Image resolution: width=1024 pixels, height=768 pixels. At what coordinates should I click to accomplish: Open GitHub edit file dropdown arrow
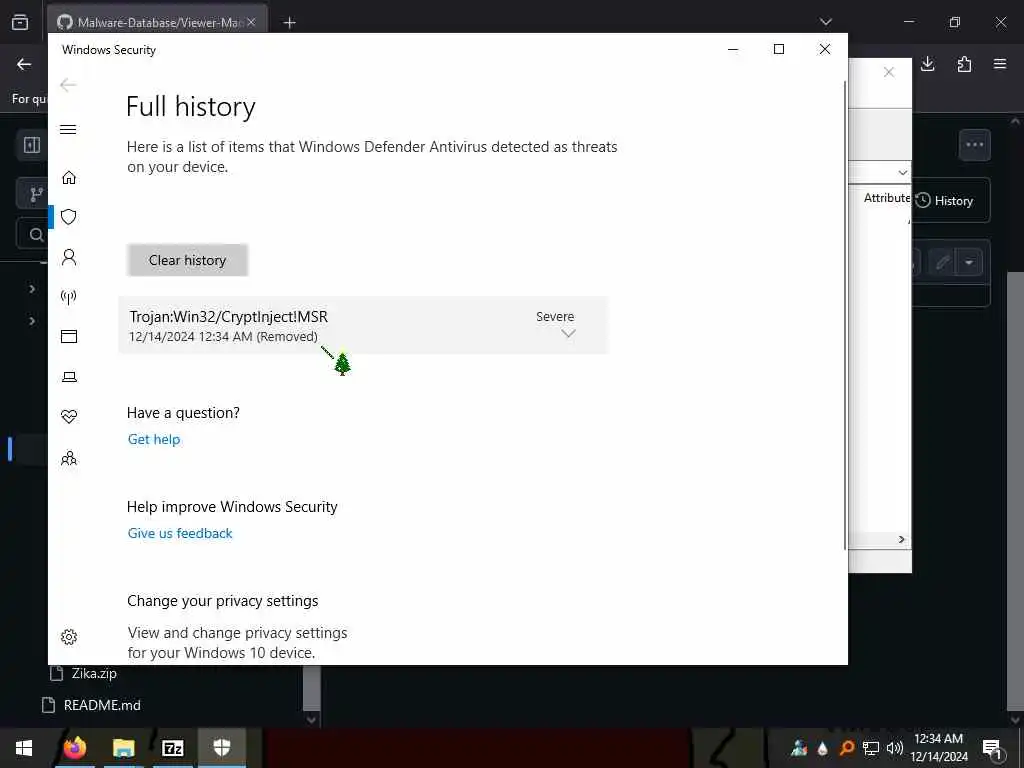click(969, 263)
